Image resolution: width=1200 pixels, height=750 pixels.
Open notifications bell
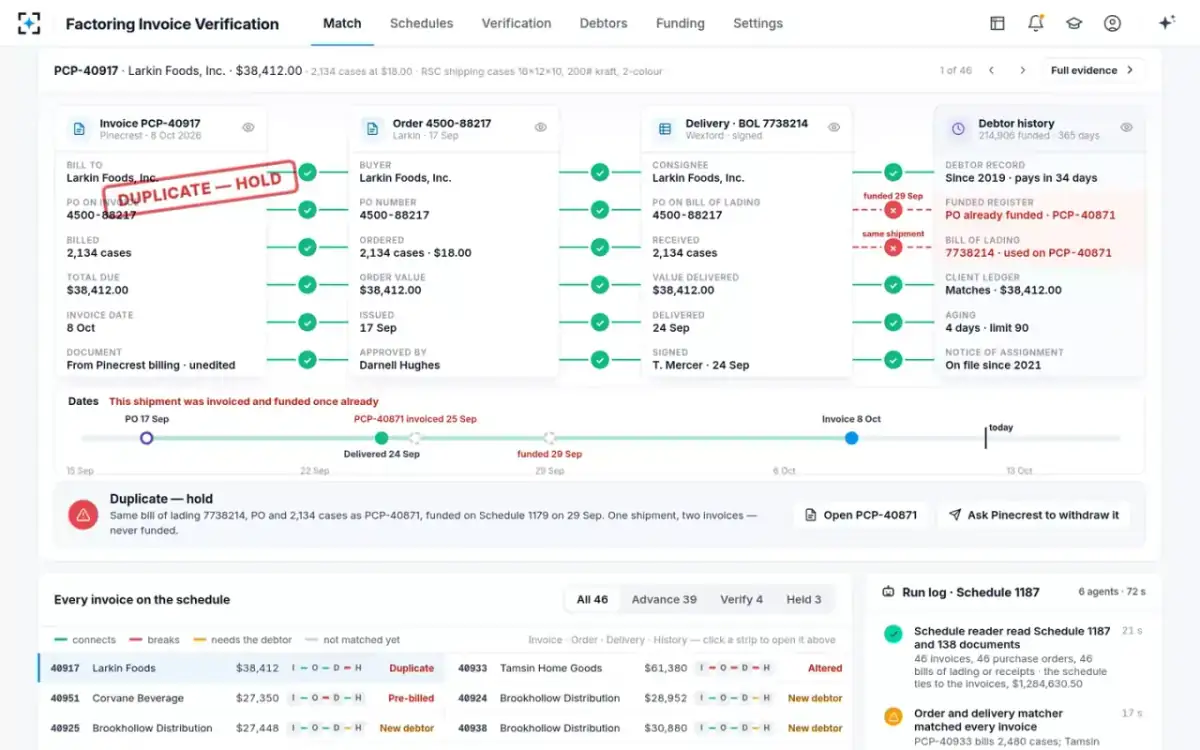(1036, 23)
